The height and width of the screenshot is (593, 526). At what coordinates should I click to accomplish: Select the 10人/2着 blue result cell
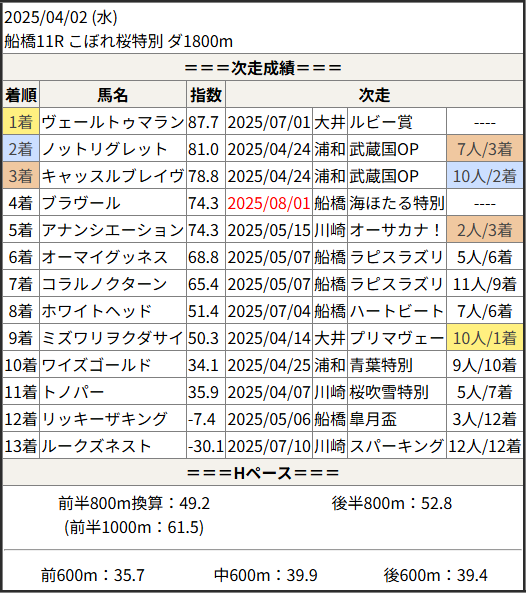pos(485,176)
